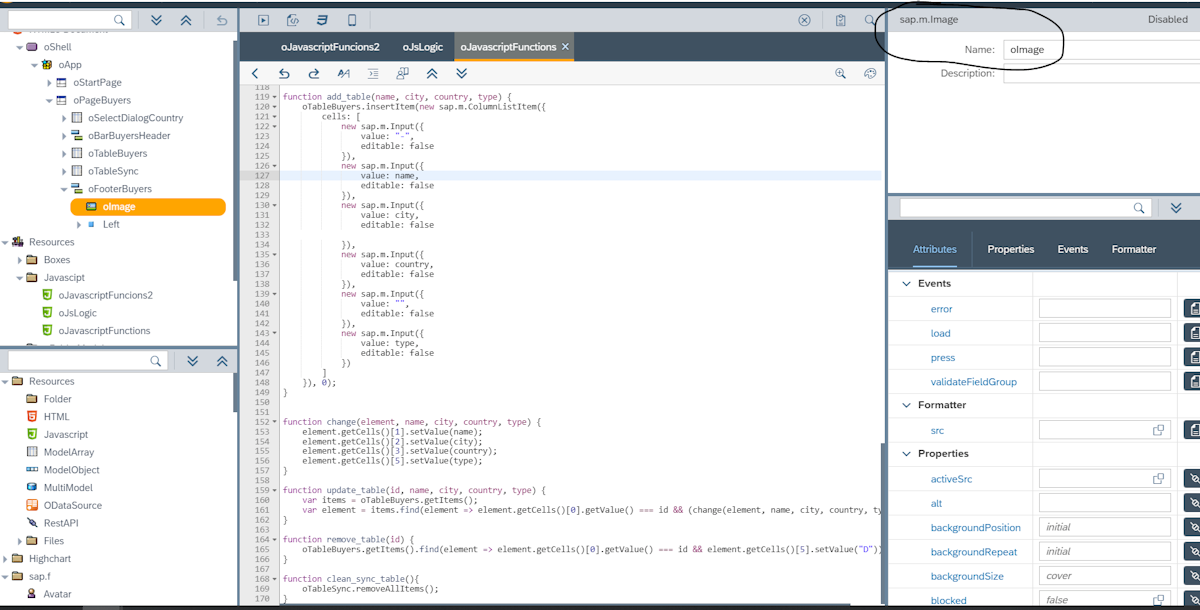Viewport: 1200px width, 610px height.
Task: Collapse the Formatter section in attributes
Action: [x=906, y=405]
